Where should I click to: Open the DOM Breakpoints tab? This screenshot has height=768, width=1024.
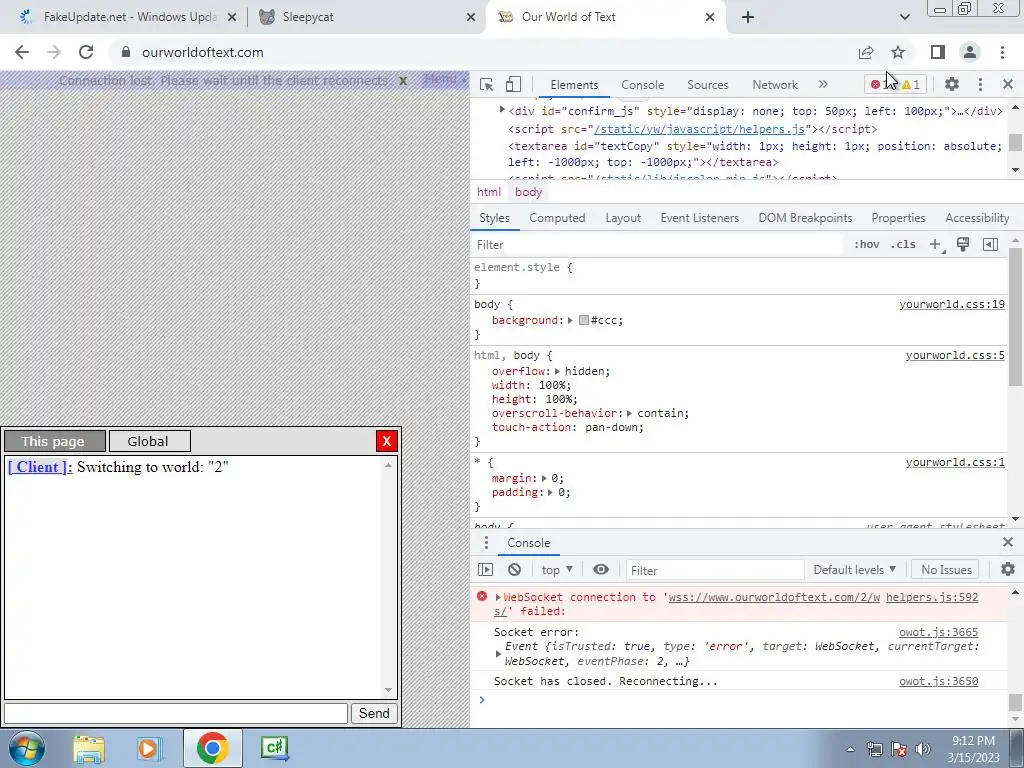[805, 218]
